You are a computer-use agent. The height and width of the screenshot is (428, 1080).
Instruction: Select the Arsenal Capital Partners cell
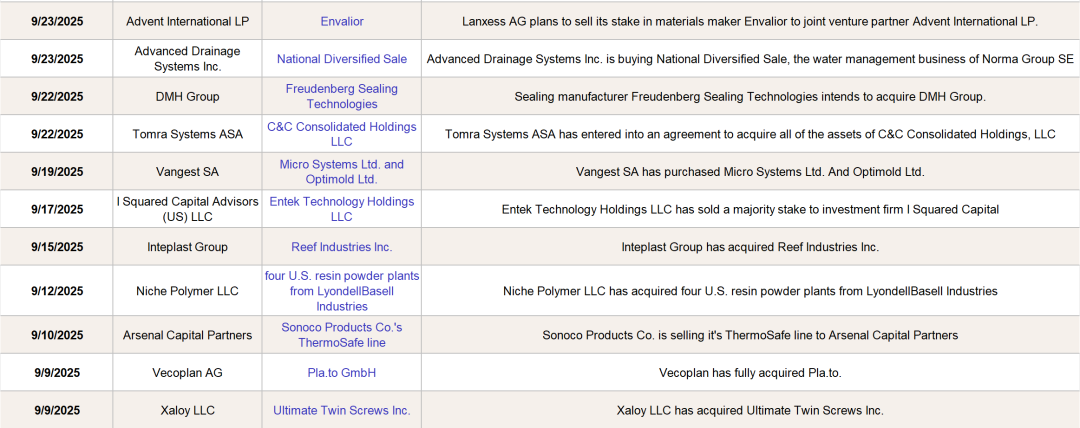pos(187,335)
